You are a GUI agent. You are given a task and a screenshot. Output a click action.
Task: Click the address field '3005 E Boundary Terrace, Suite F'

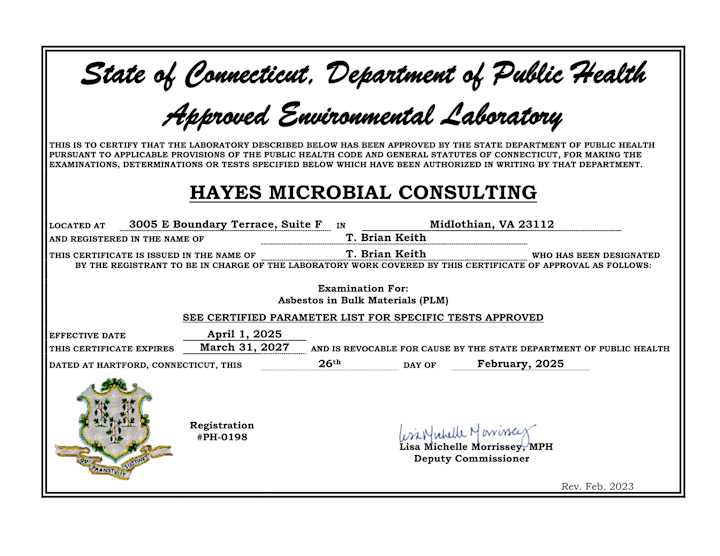pyautogui.click(x=227, y=224)
